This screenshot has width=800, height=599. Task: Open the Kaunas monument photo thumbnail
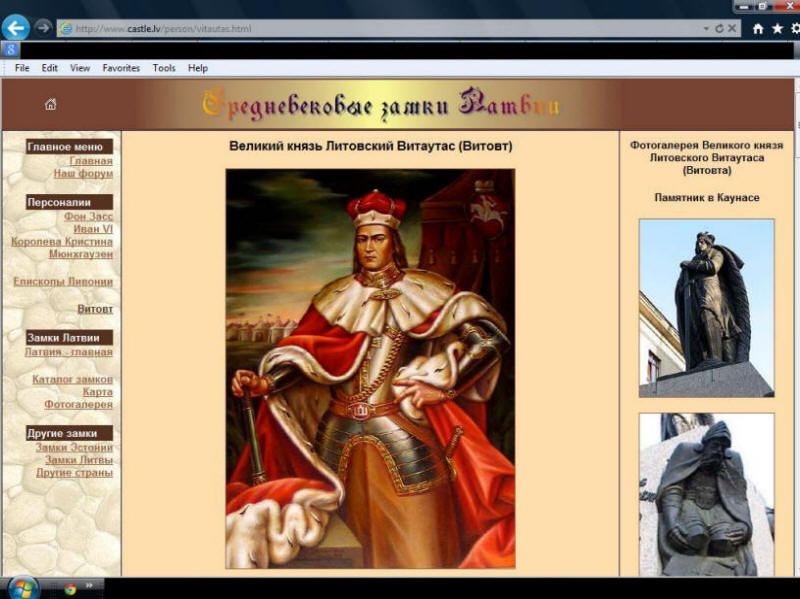coord(707,308)
